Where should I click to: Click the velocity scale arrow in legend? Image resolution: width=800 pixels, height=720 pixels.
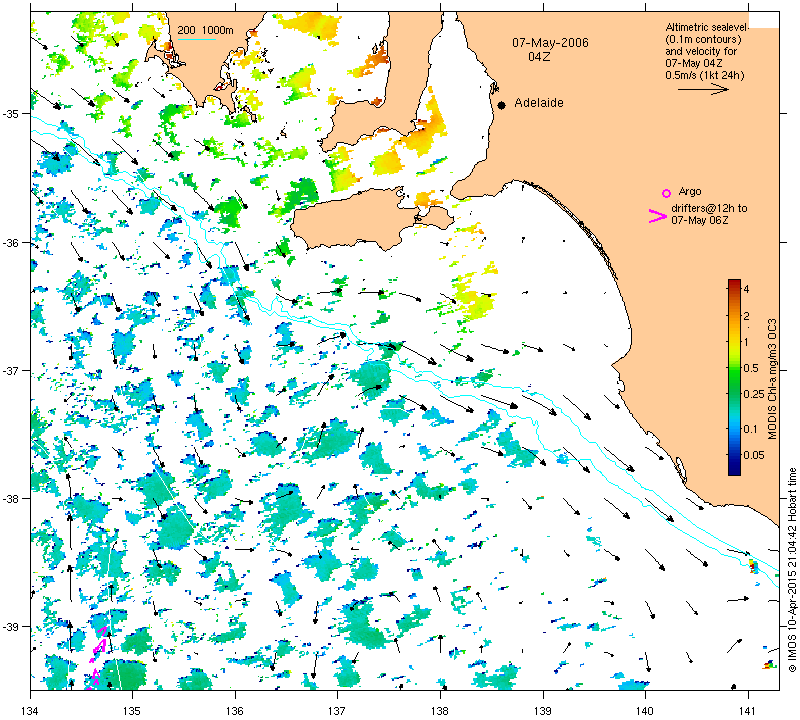703,89
